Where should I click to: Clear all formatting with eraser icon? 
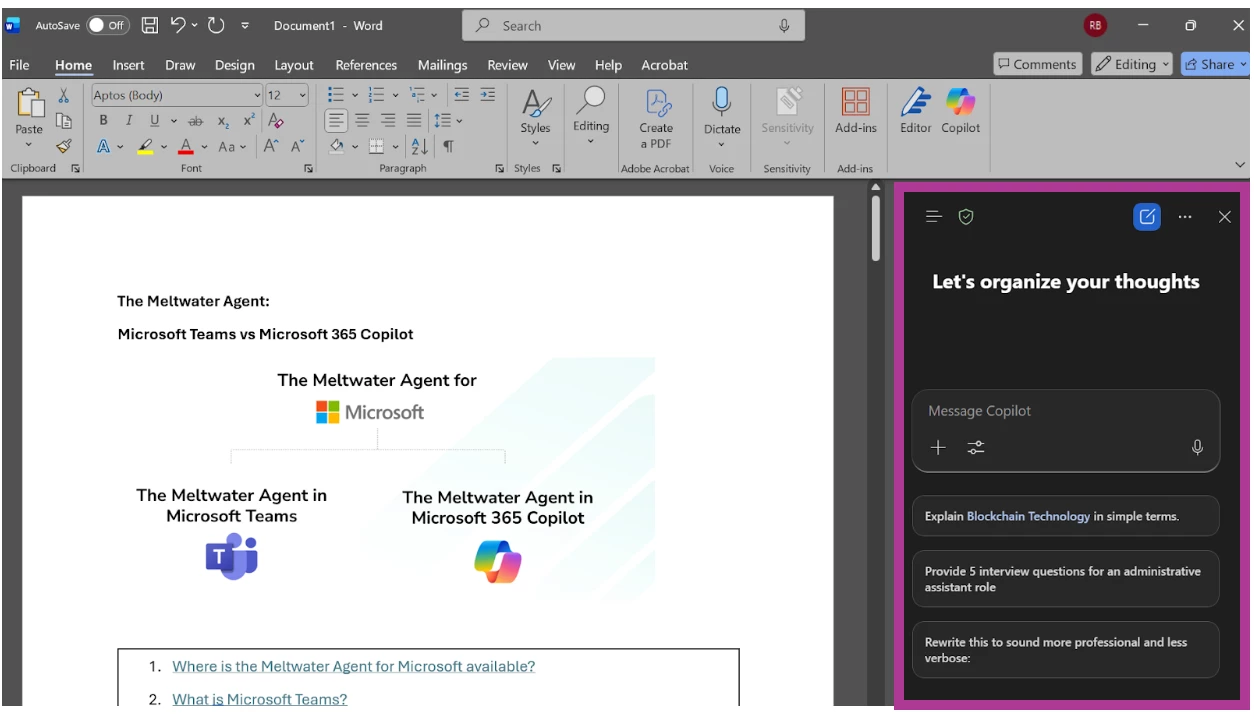tap(277, 120)
